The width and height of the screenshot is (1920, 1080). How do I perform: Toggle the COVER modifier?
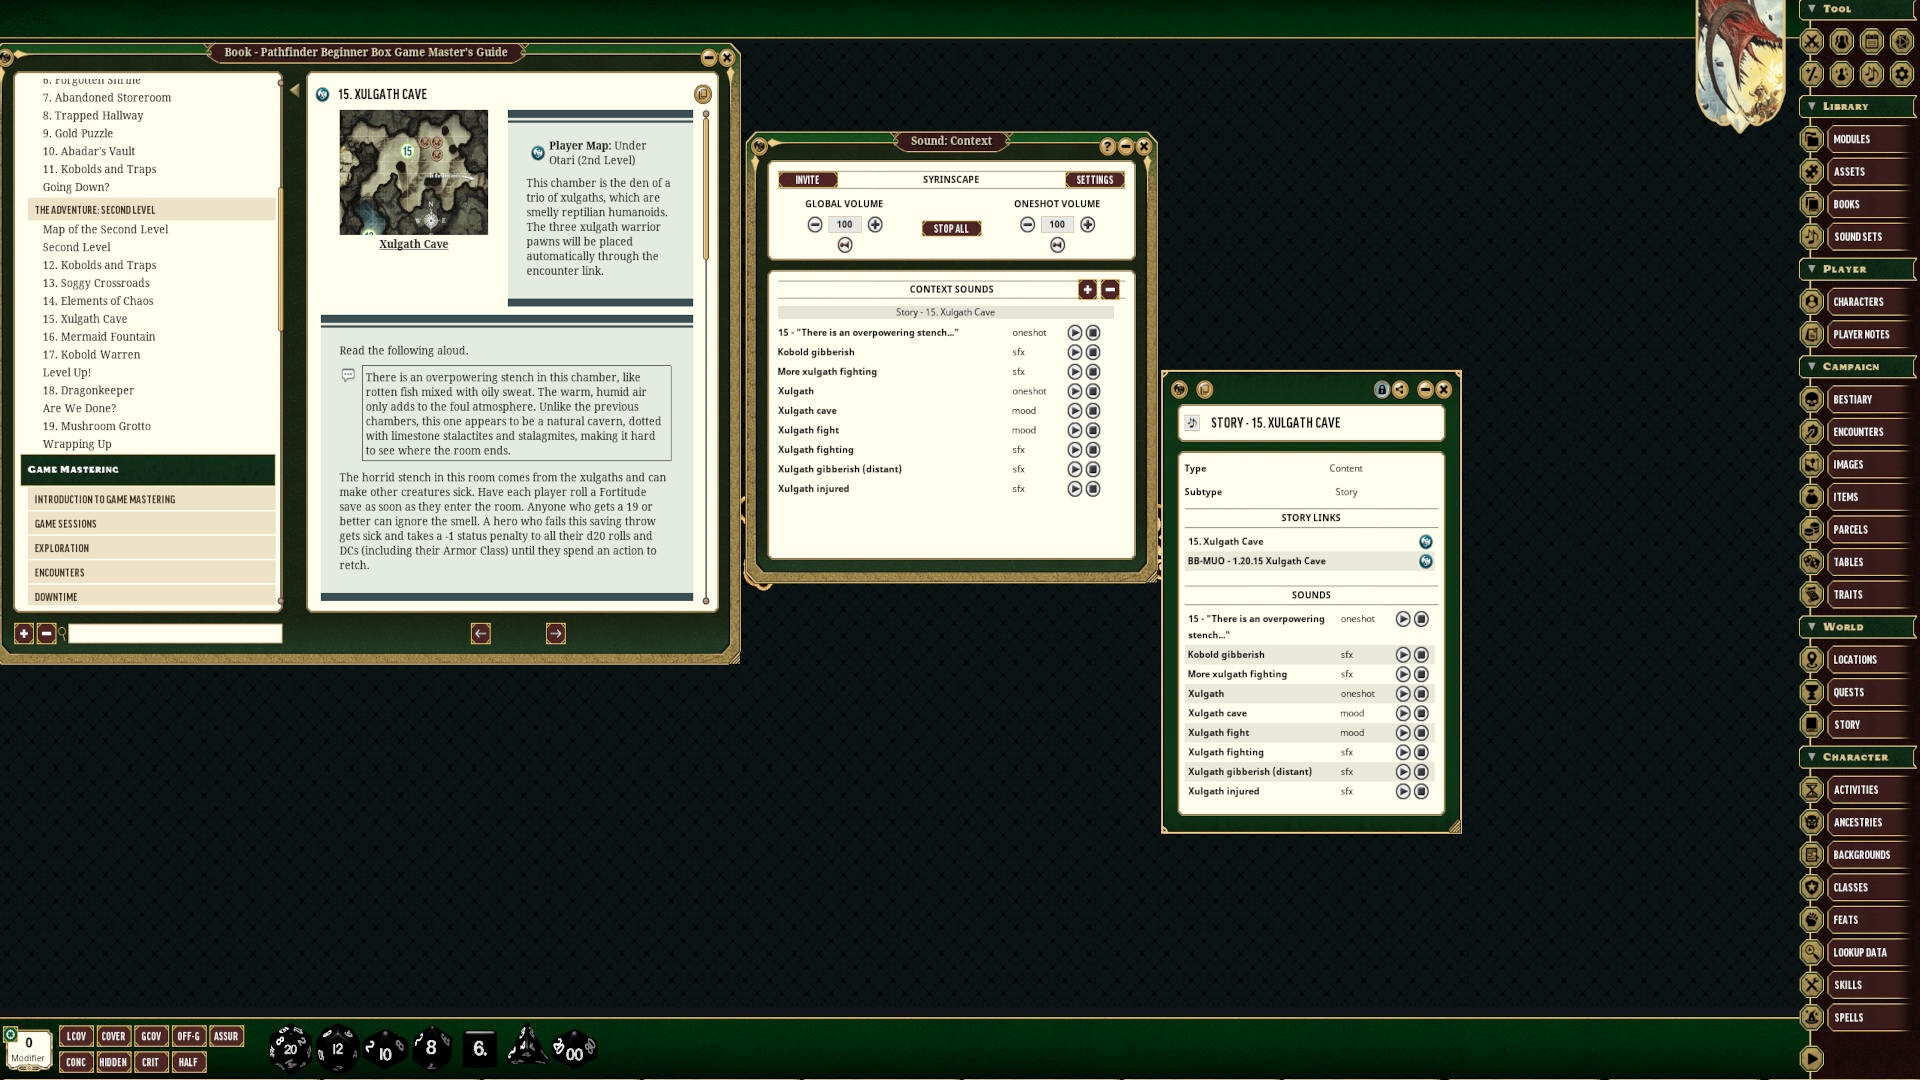113,1036
